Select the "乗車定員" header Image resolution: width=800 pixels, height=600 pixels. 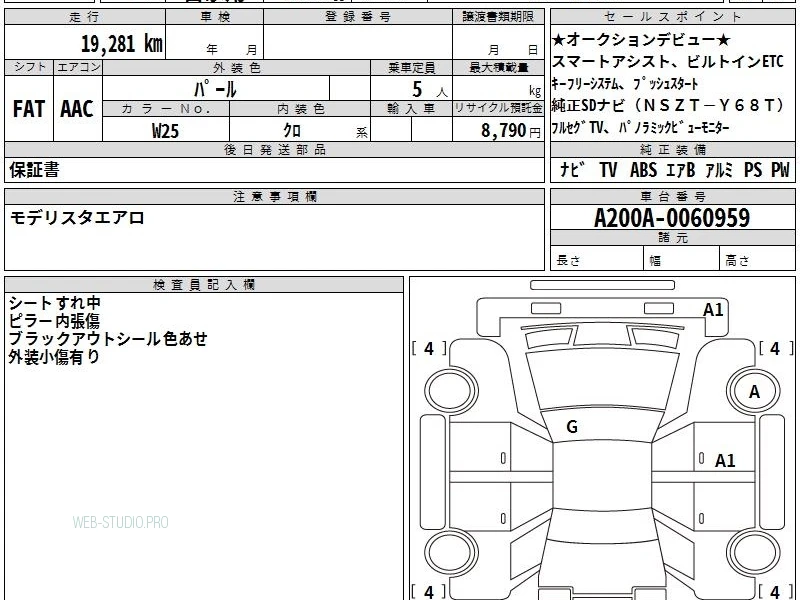(411, 67)
